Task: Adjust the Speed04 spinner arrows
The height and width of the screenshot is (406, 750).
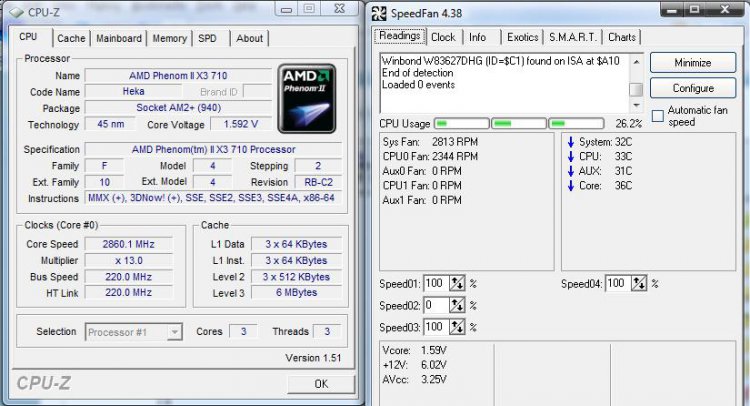Action: pos(639,284)
